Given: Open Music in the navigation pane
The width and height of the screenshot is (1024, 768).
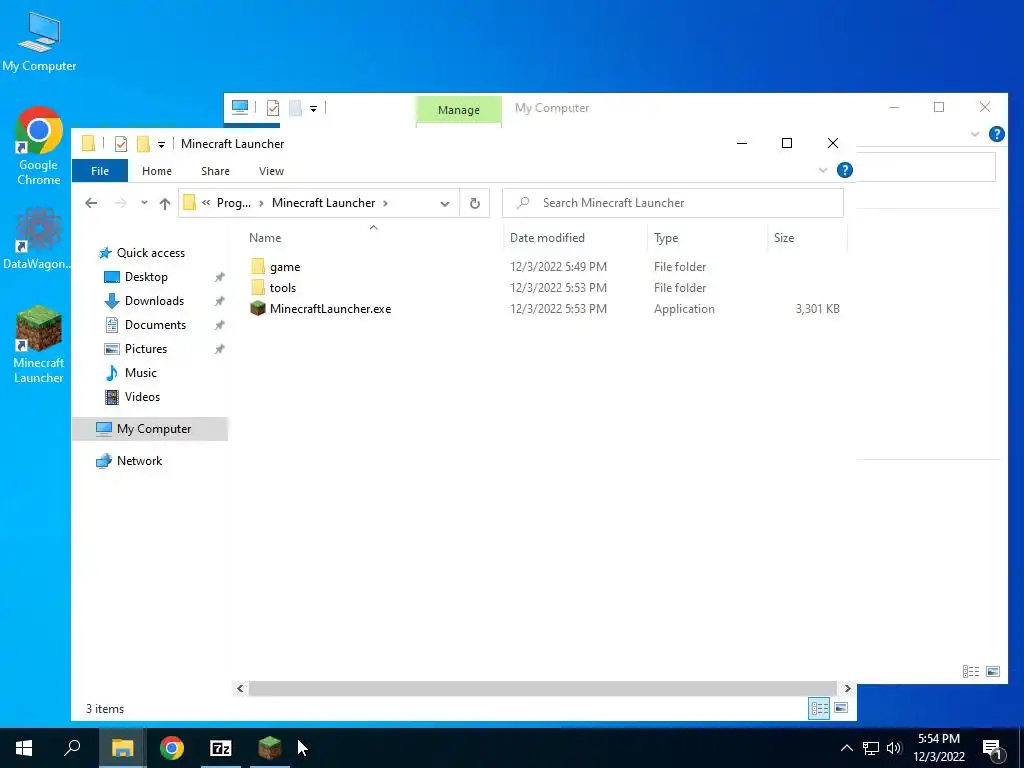Looking at the screenshot, I should [140, 373].
